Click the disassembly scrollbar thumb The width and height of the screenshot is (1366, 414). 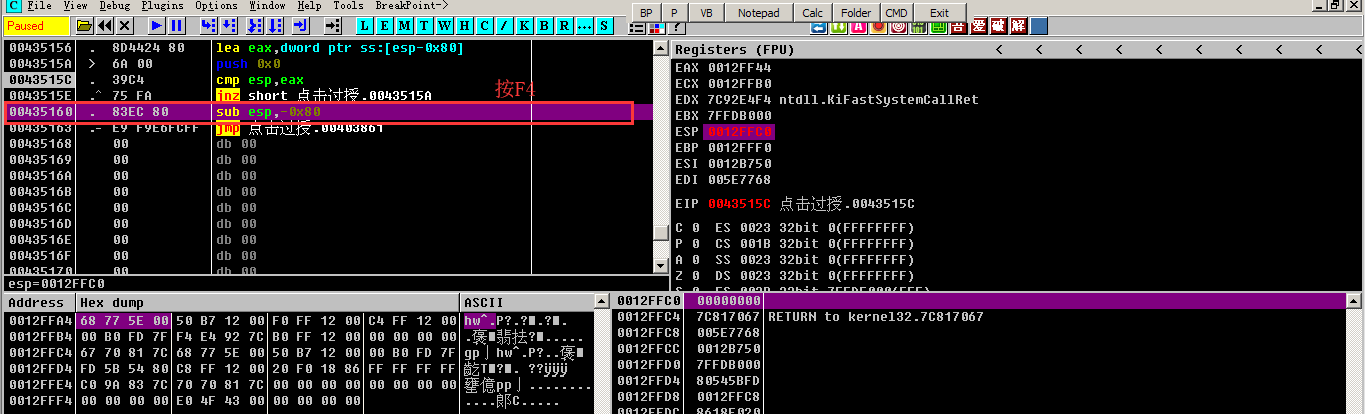659,232
